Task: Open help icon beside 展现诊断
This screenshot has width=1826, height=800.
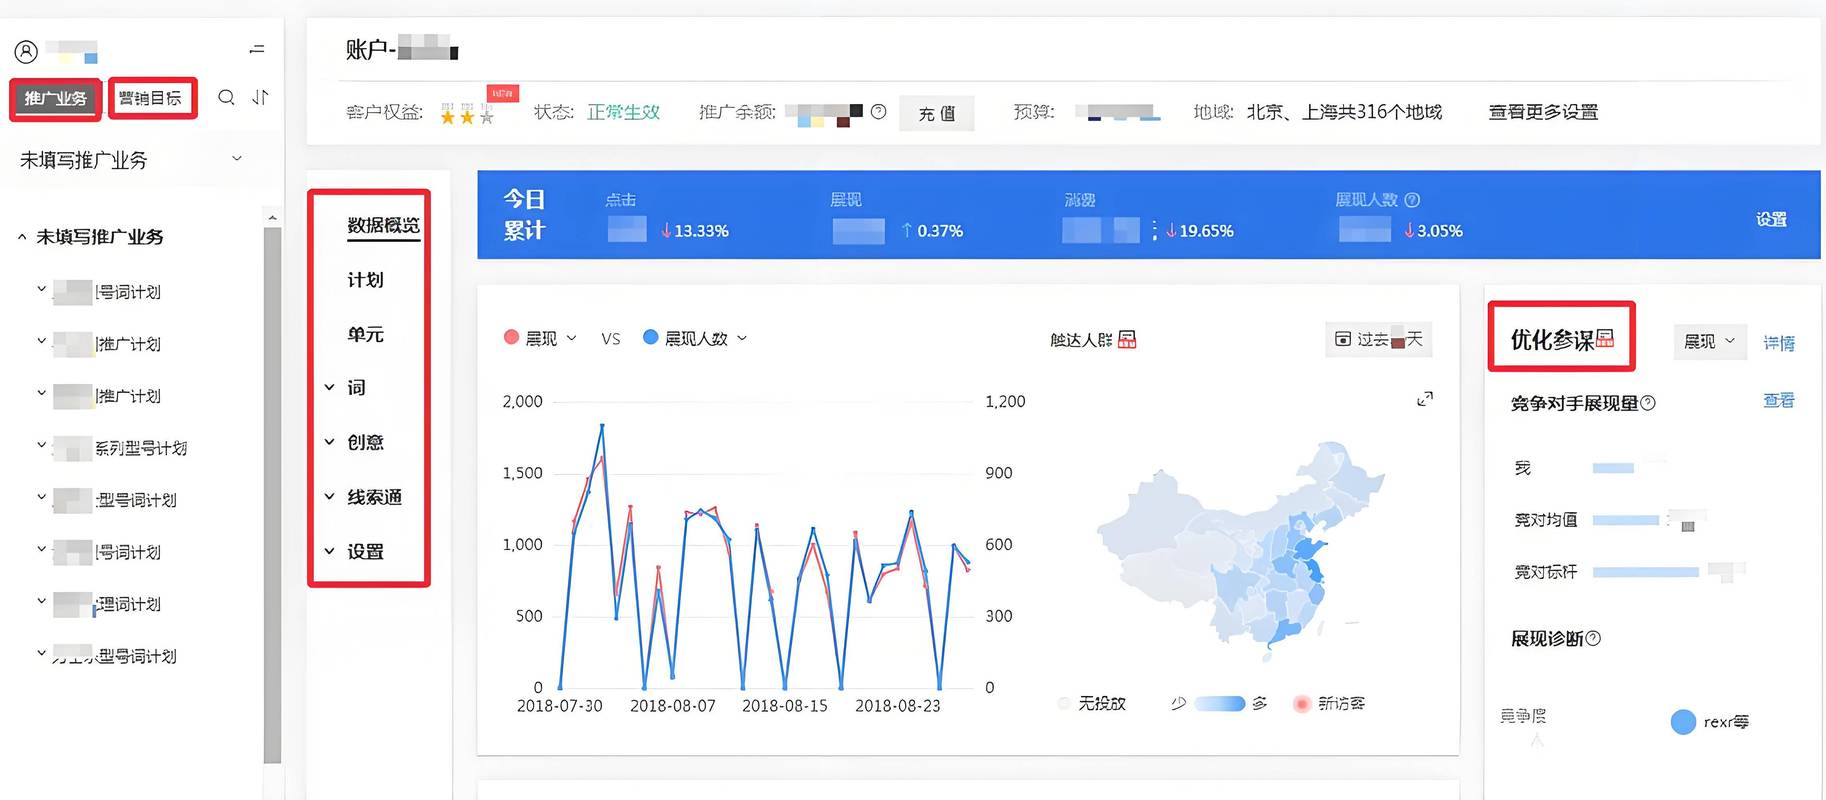Action: tap(1593, 638)
